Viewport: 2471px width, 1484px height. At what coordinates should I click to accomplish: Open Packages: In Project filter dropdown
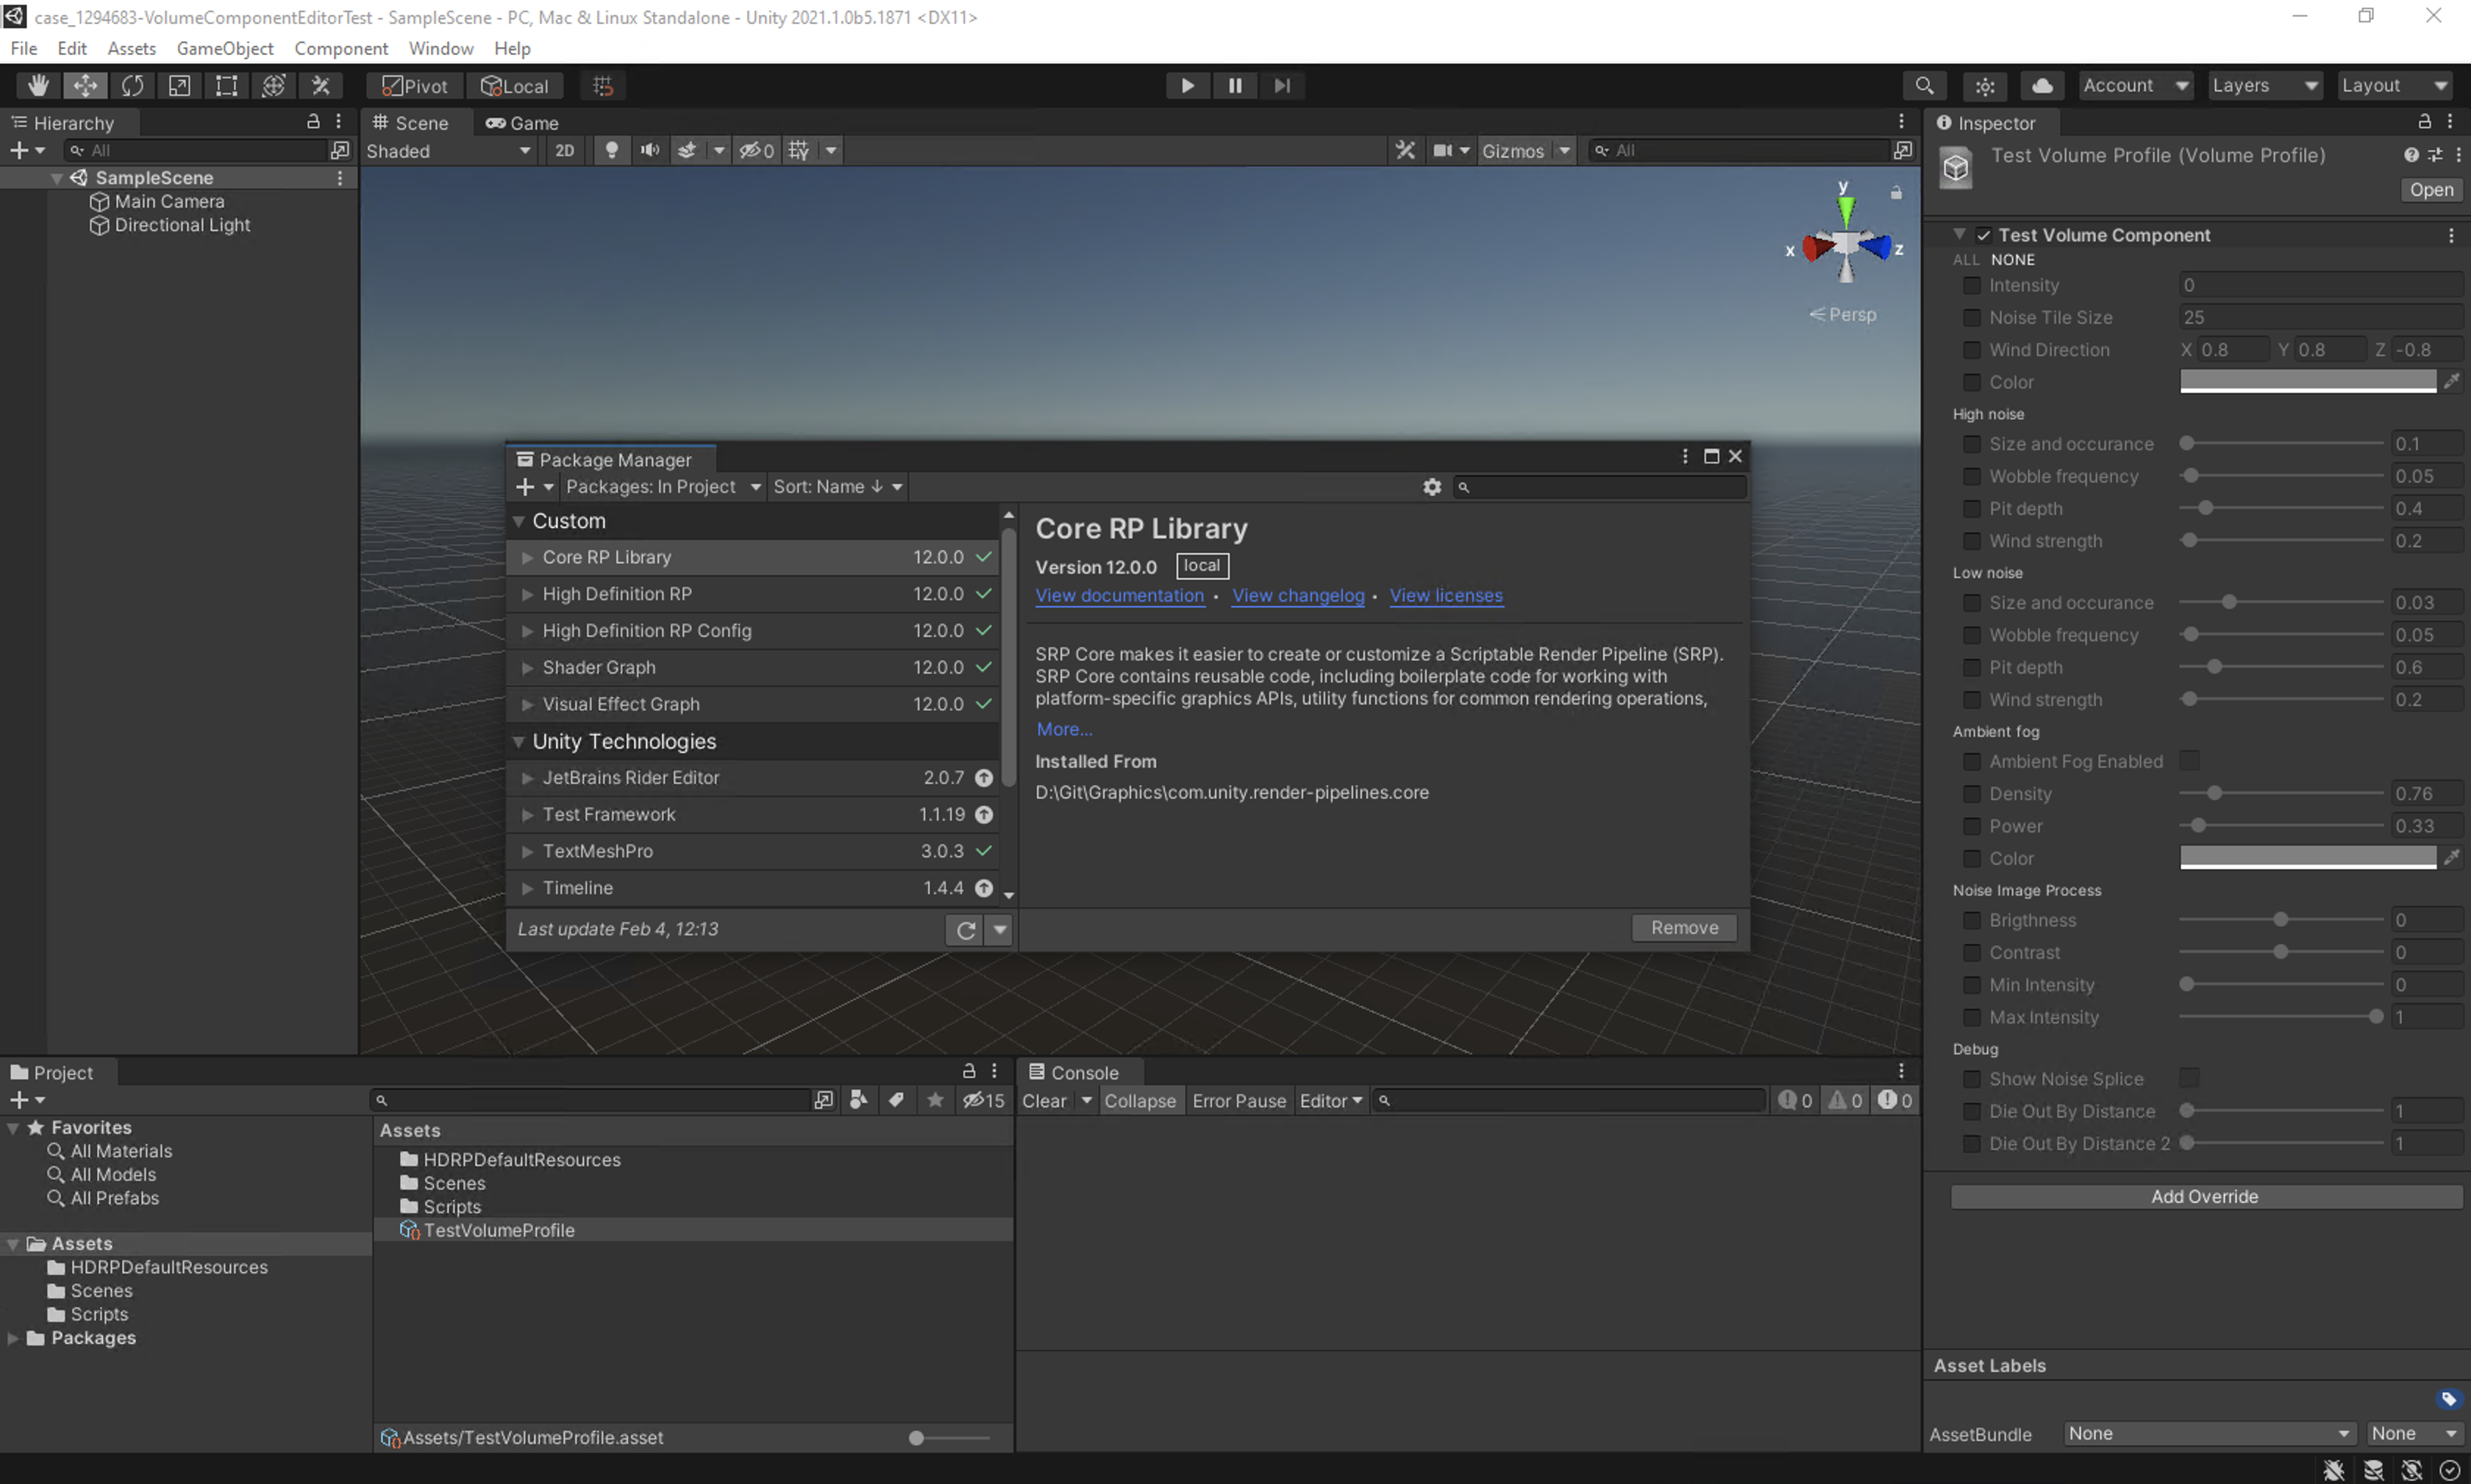coord(663,487)
